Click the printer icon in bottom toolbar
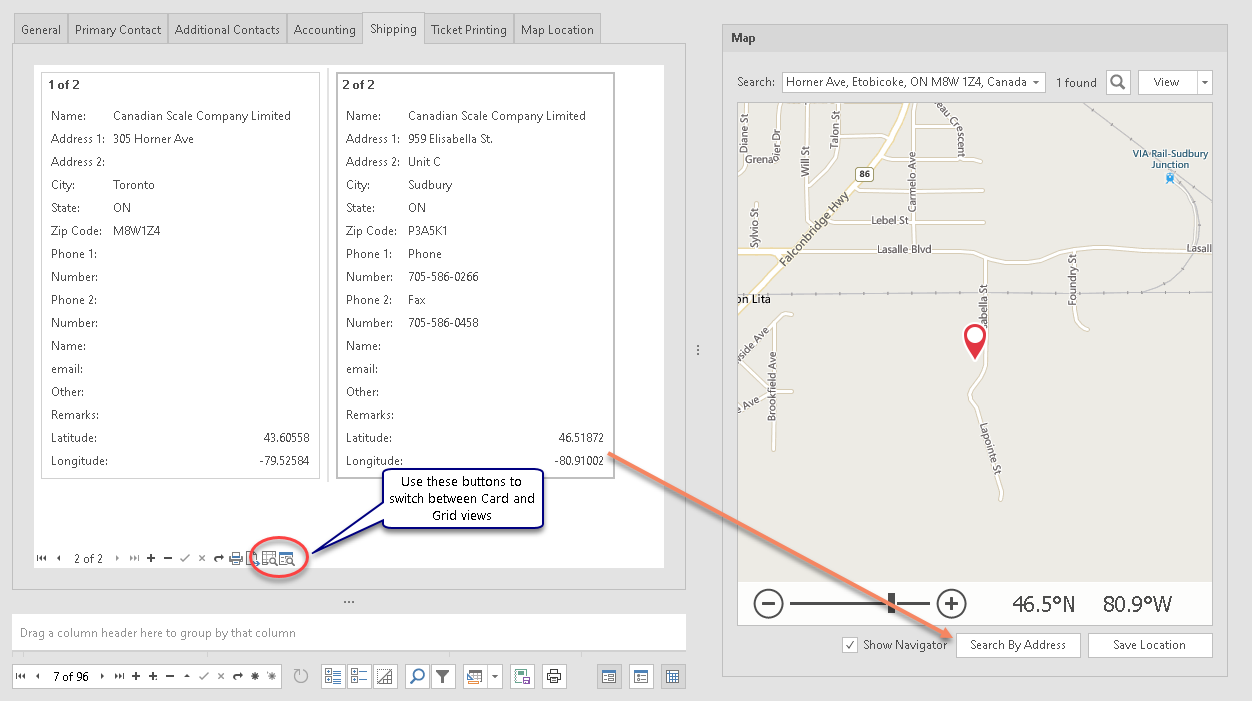Viewport: 1252px width, 701px height. tap(555, 677)
